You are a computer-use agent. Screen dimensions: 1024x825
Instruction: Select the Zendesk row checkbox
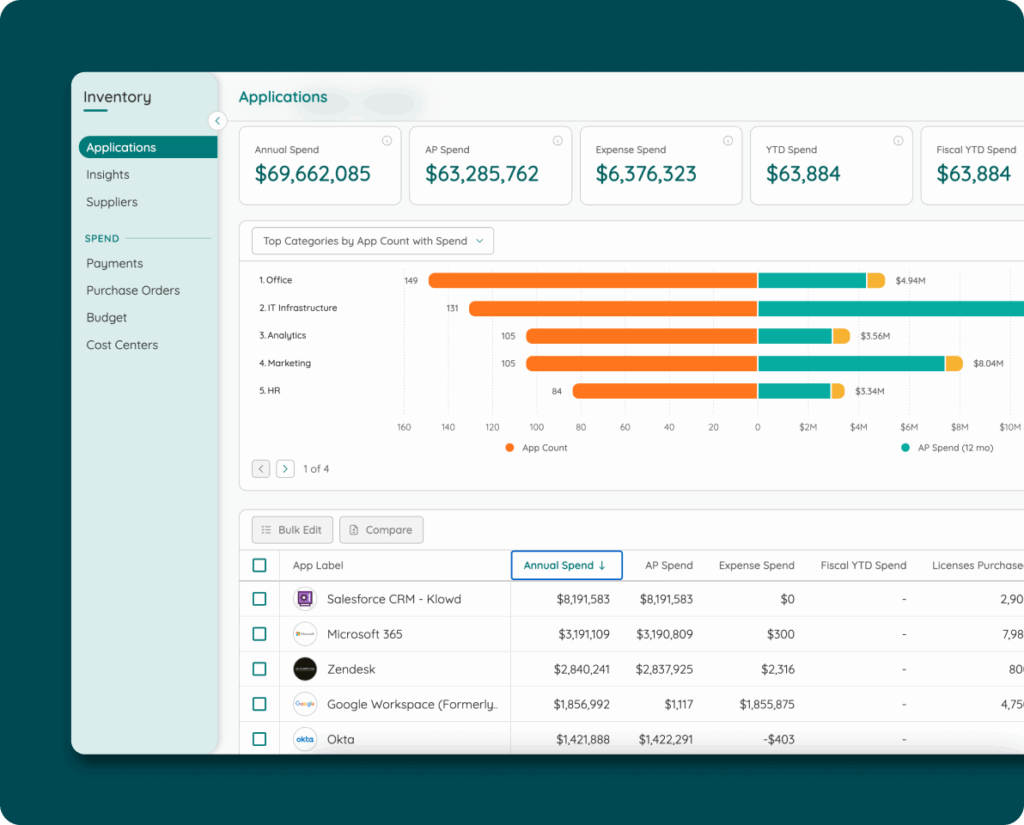(259, 669)
